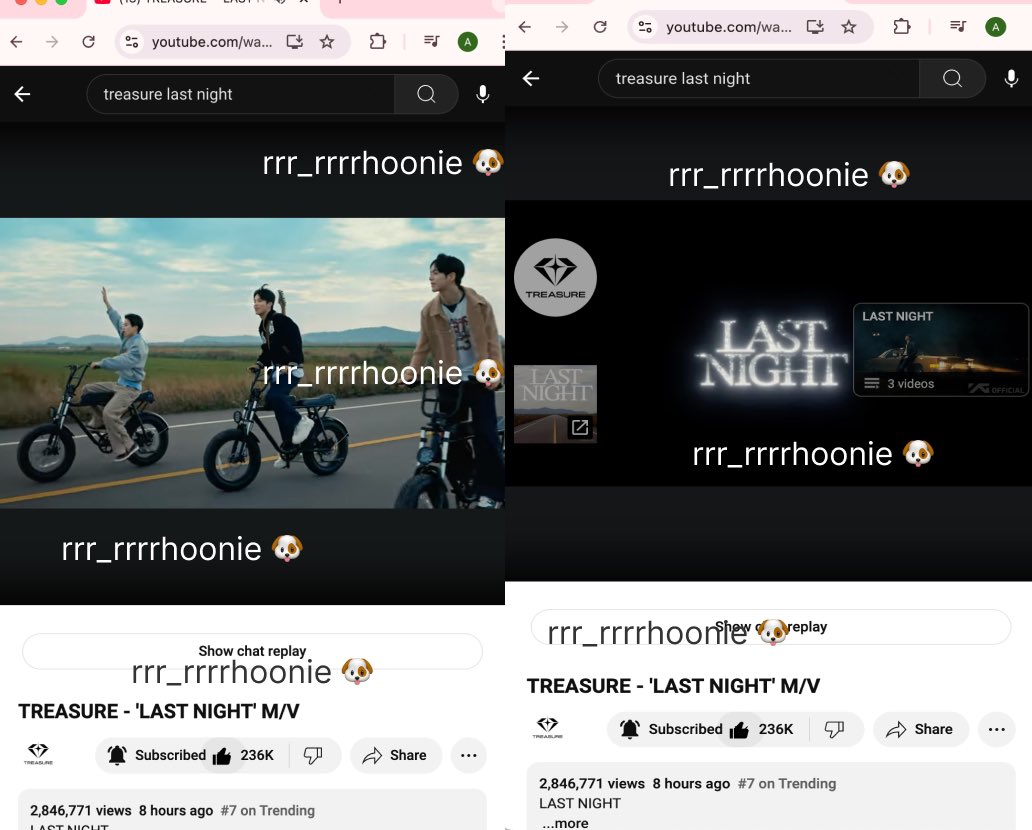Click browser forward arrow in left window
1032x830 pixels.
(x=52, y=42)
